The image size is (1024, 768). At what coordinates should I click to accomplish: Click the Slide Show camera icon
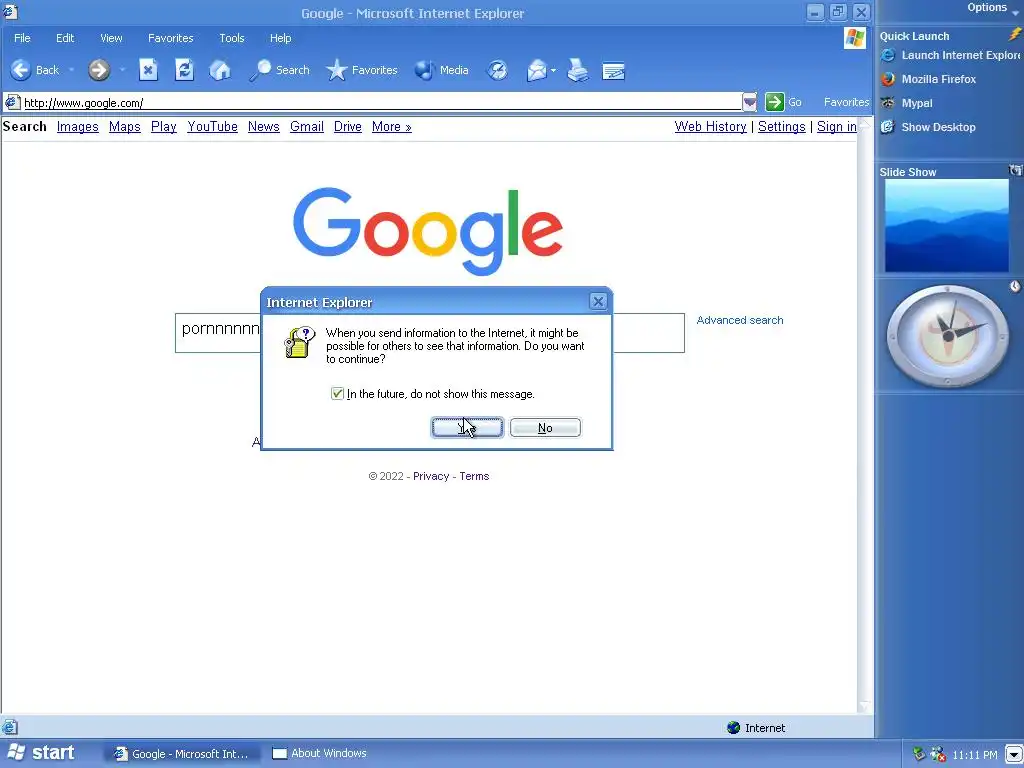click(1016, 170)
